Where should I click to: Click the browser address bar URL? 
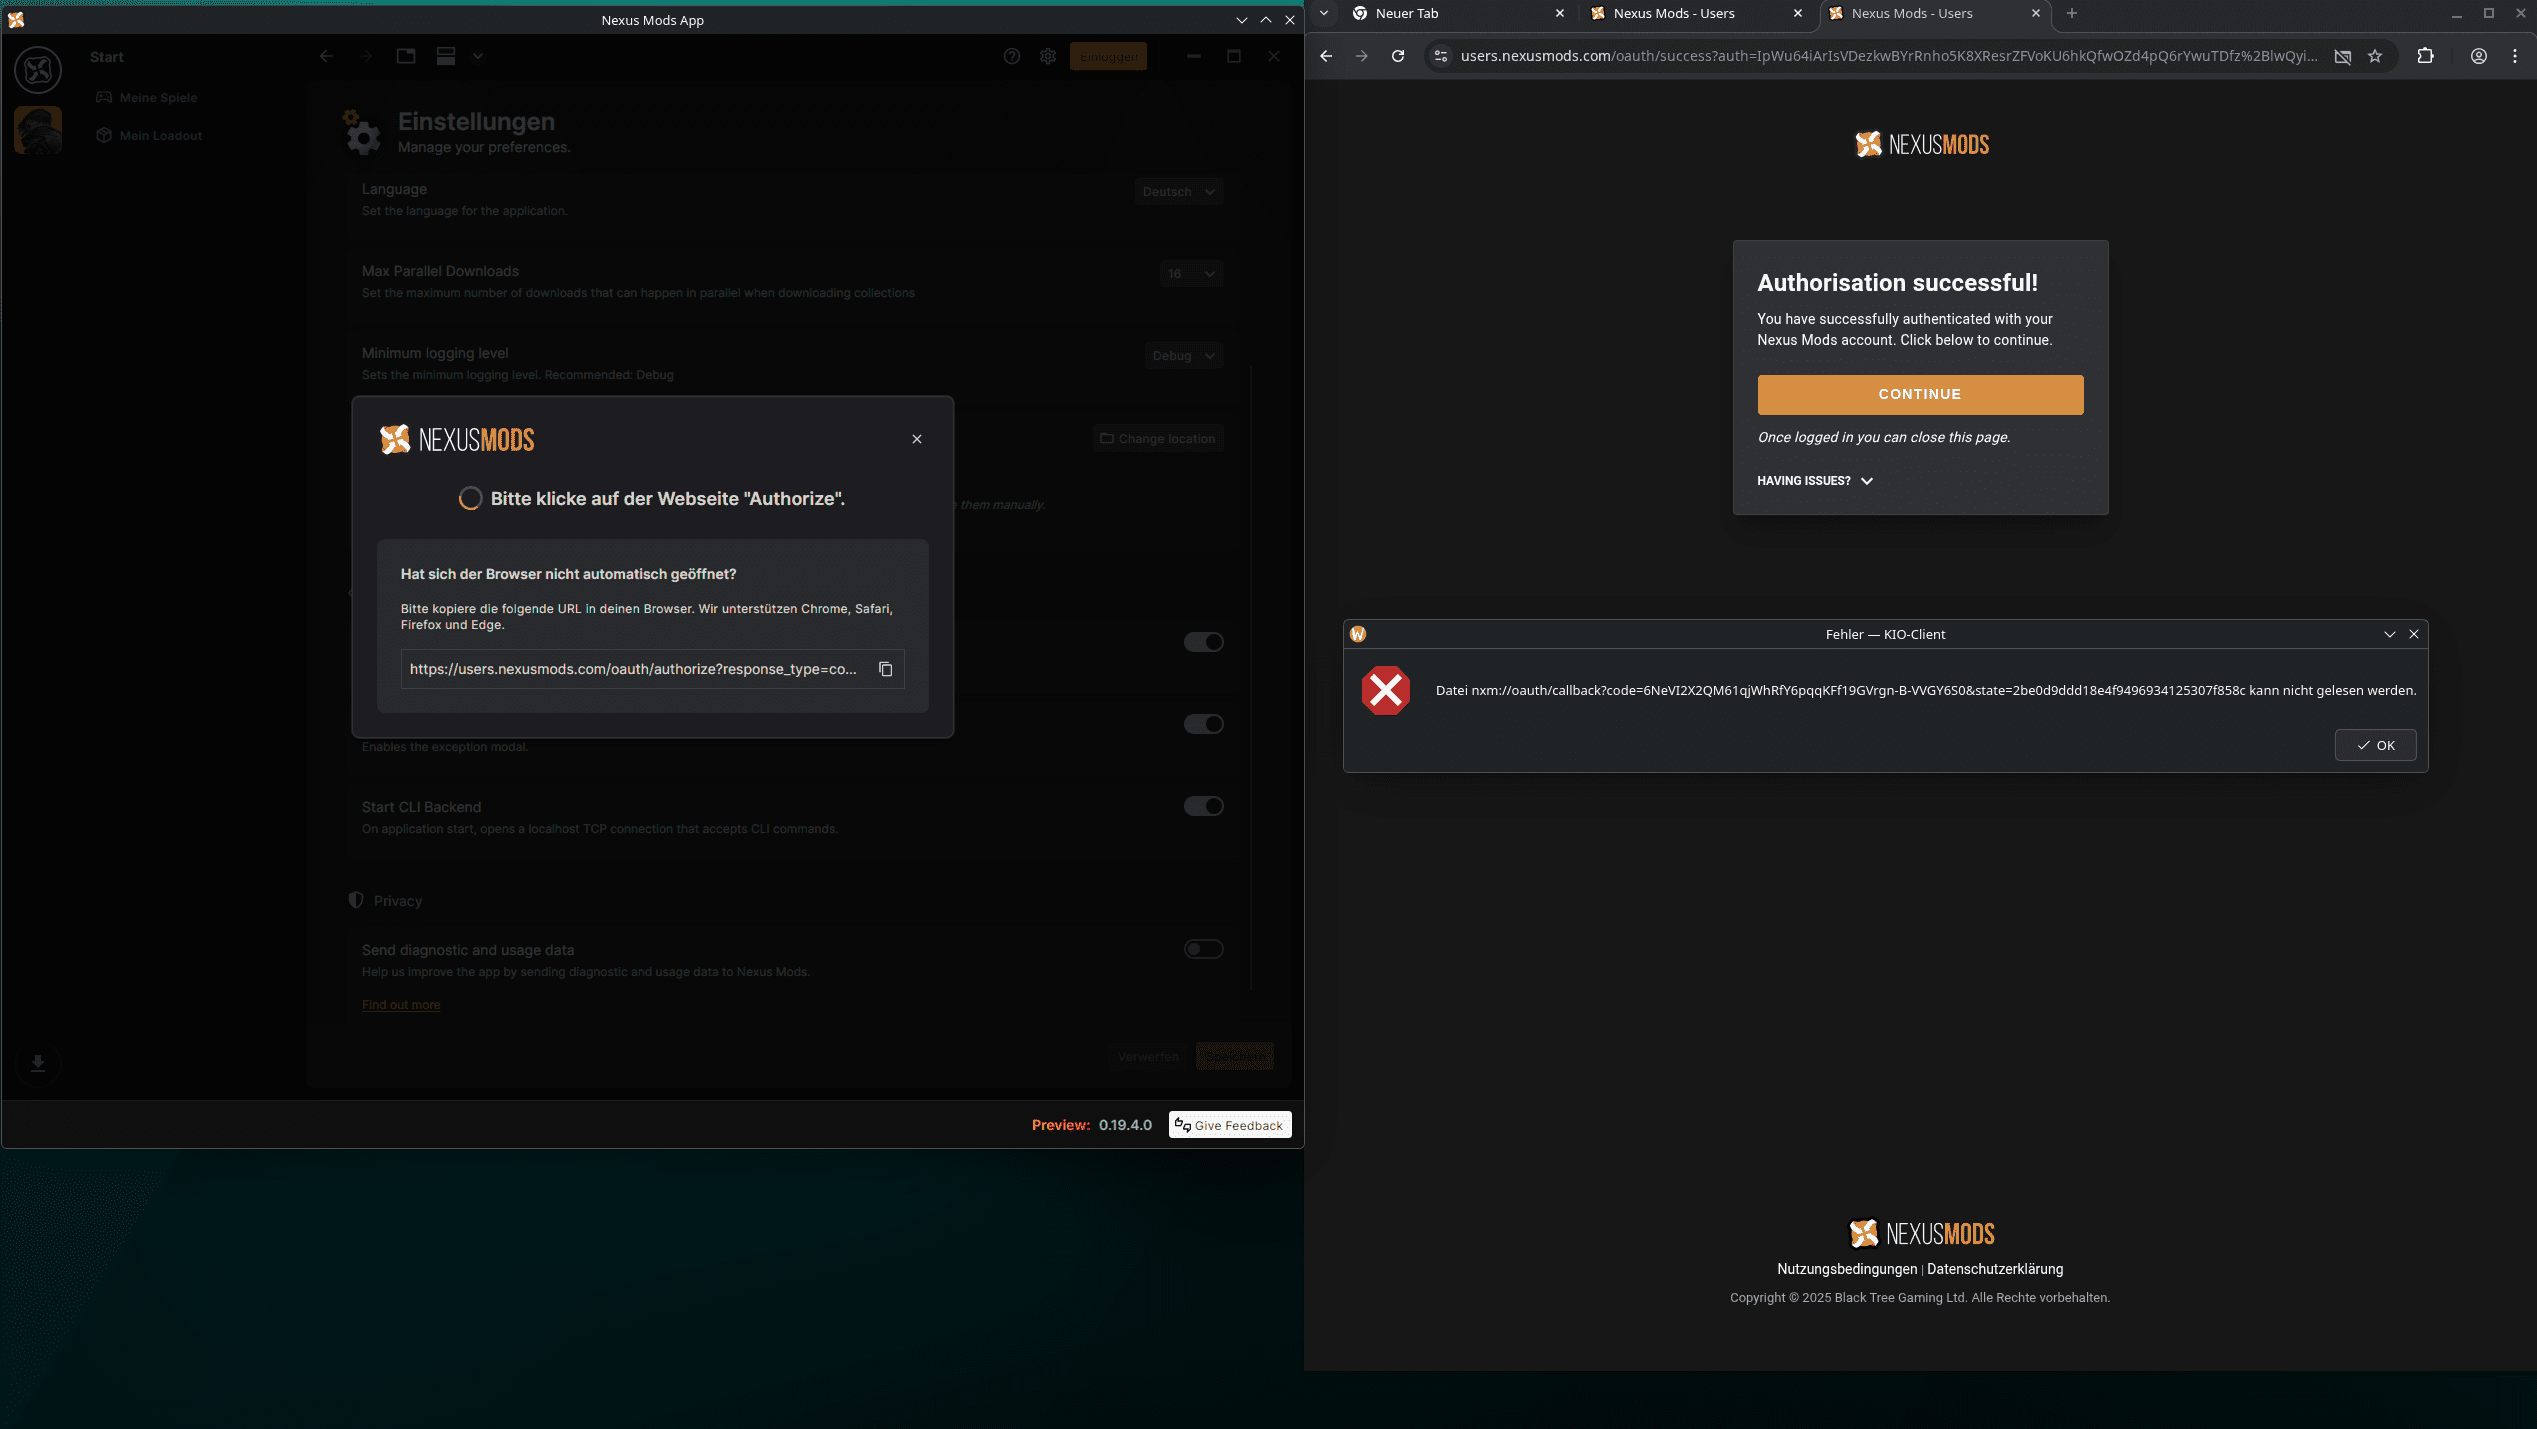[1886, 56]
